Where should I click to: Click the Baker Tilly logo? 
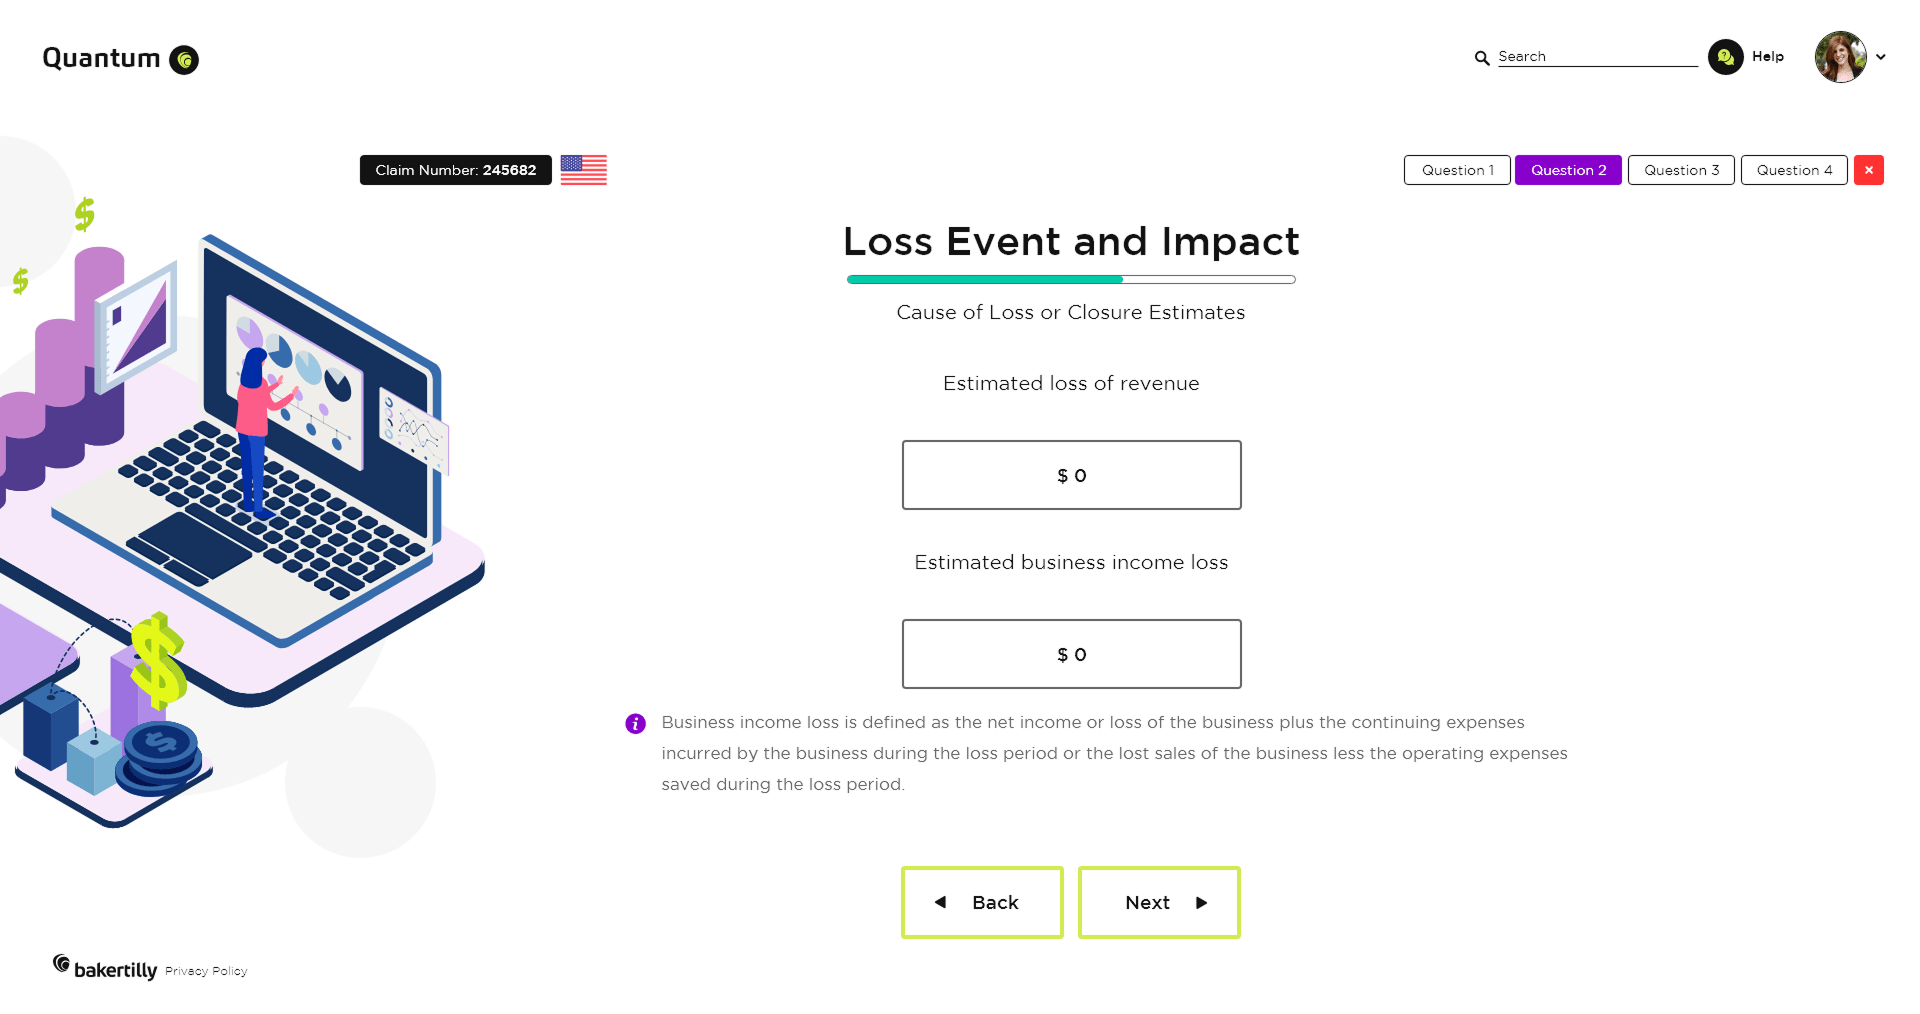(105, 968)
